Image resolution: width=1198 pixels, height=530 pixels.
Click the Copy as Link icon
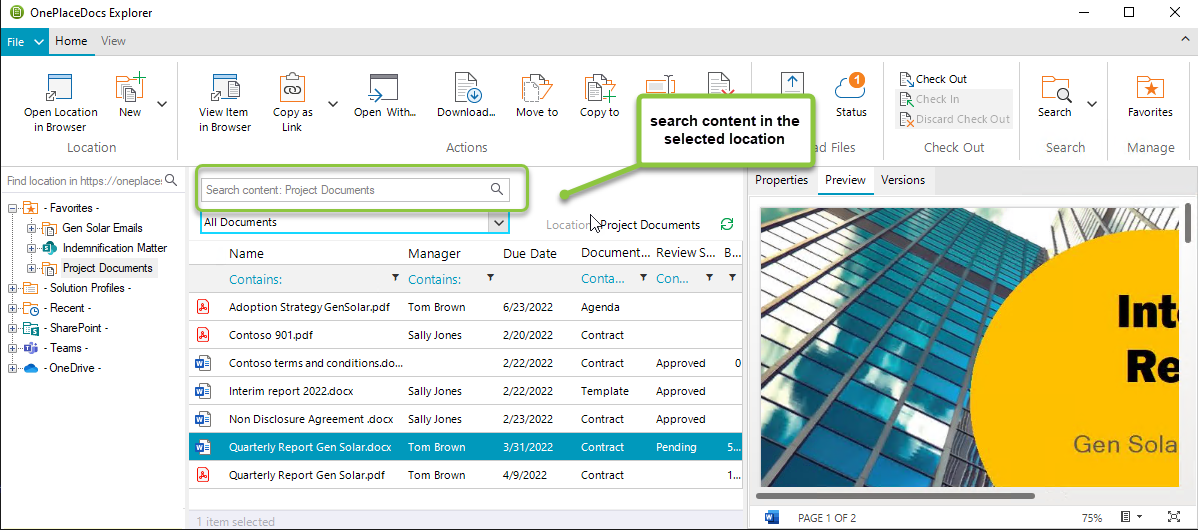point(292,87)
